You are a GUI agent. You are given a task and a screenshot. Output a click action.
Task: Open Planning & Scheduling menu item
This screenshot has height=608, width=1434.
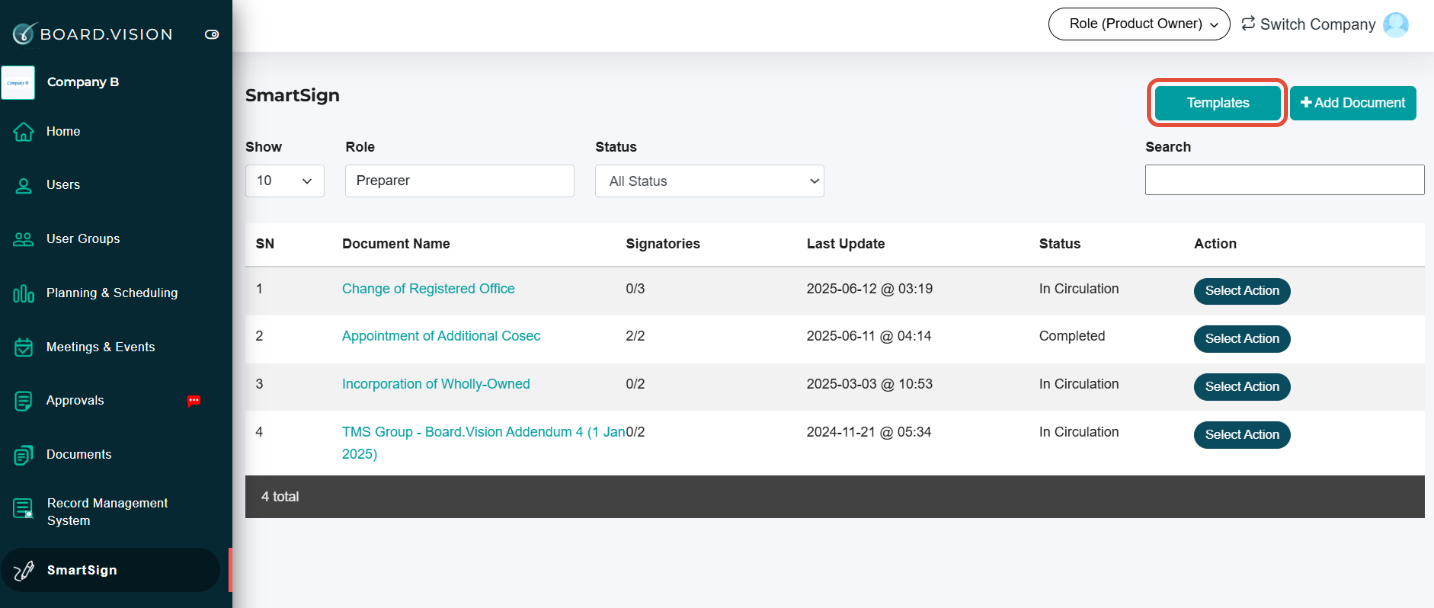click(x=110, y=293)
